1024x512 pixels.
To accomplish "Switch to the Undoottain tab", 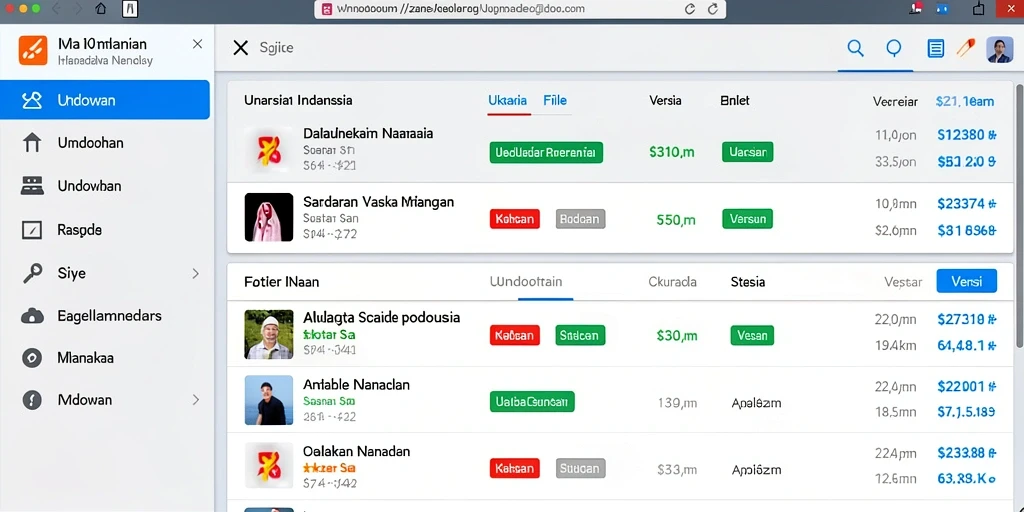I will coord(526,282).
